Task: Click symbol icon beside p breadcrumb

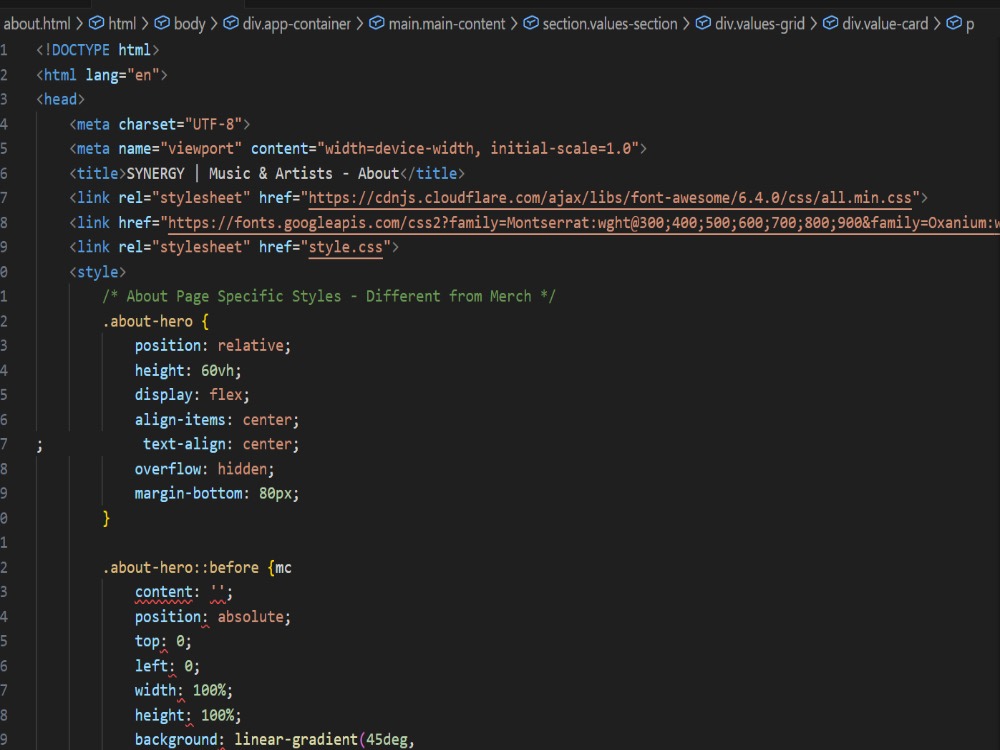Action: coord(953,24)
